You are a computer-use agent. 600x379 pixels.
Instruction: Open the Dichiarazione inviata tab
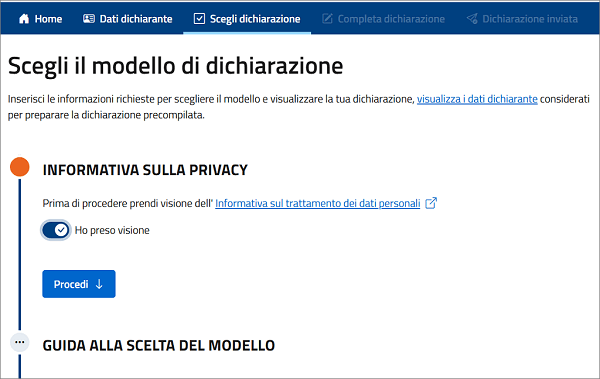[x=522, y=19]
